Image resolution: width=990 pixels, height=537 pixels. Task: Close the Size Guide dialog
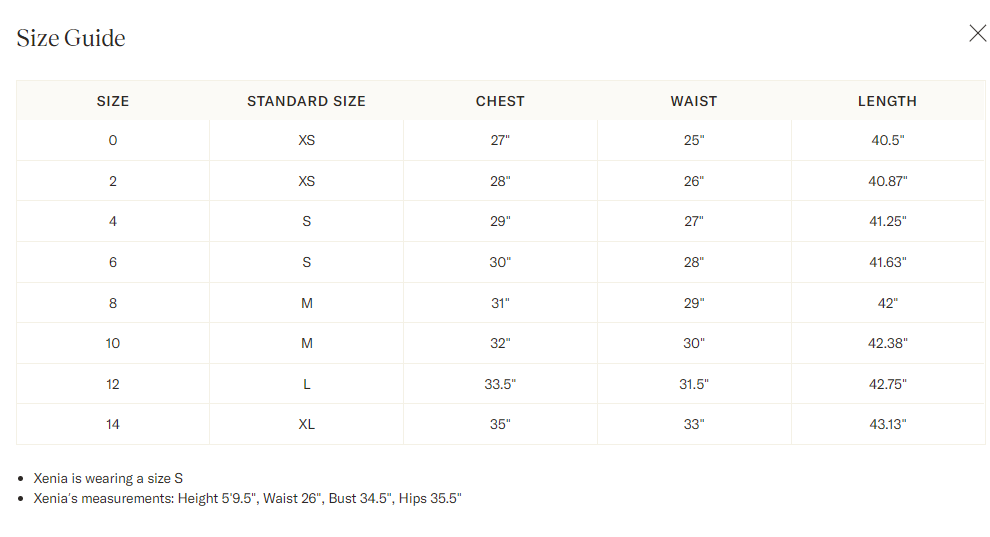point(977,33)
